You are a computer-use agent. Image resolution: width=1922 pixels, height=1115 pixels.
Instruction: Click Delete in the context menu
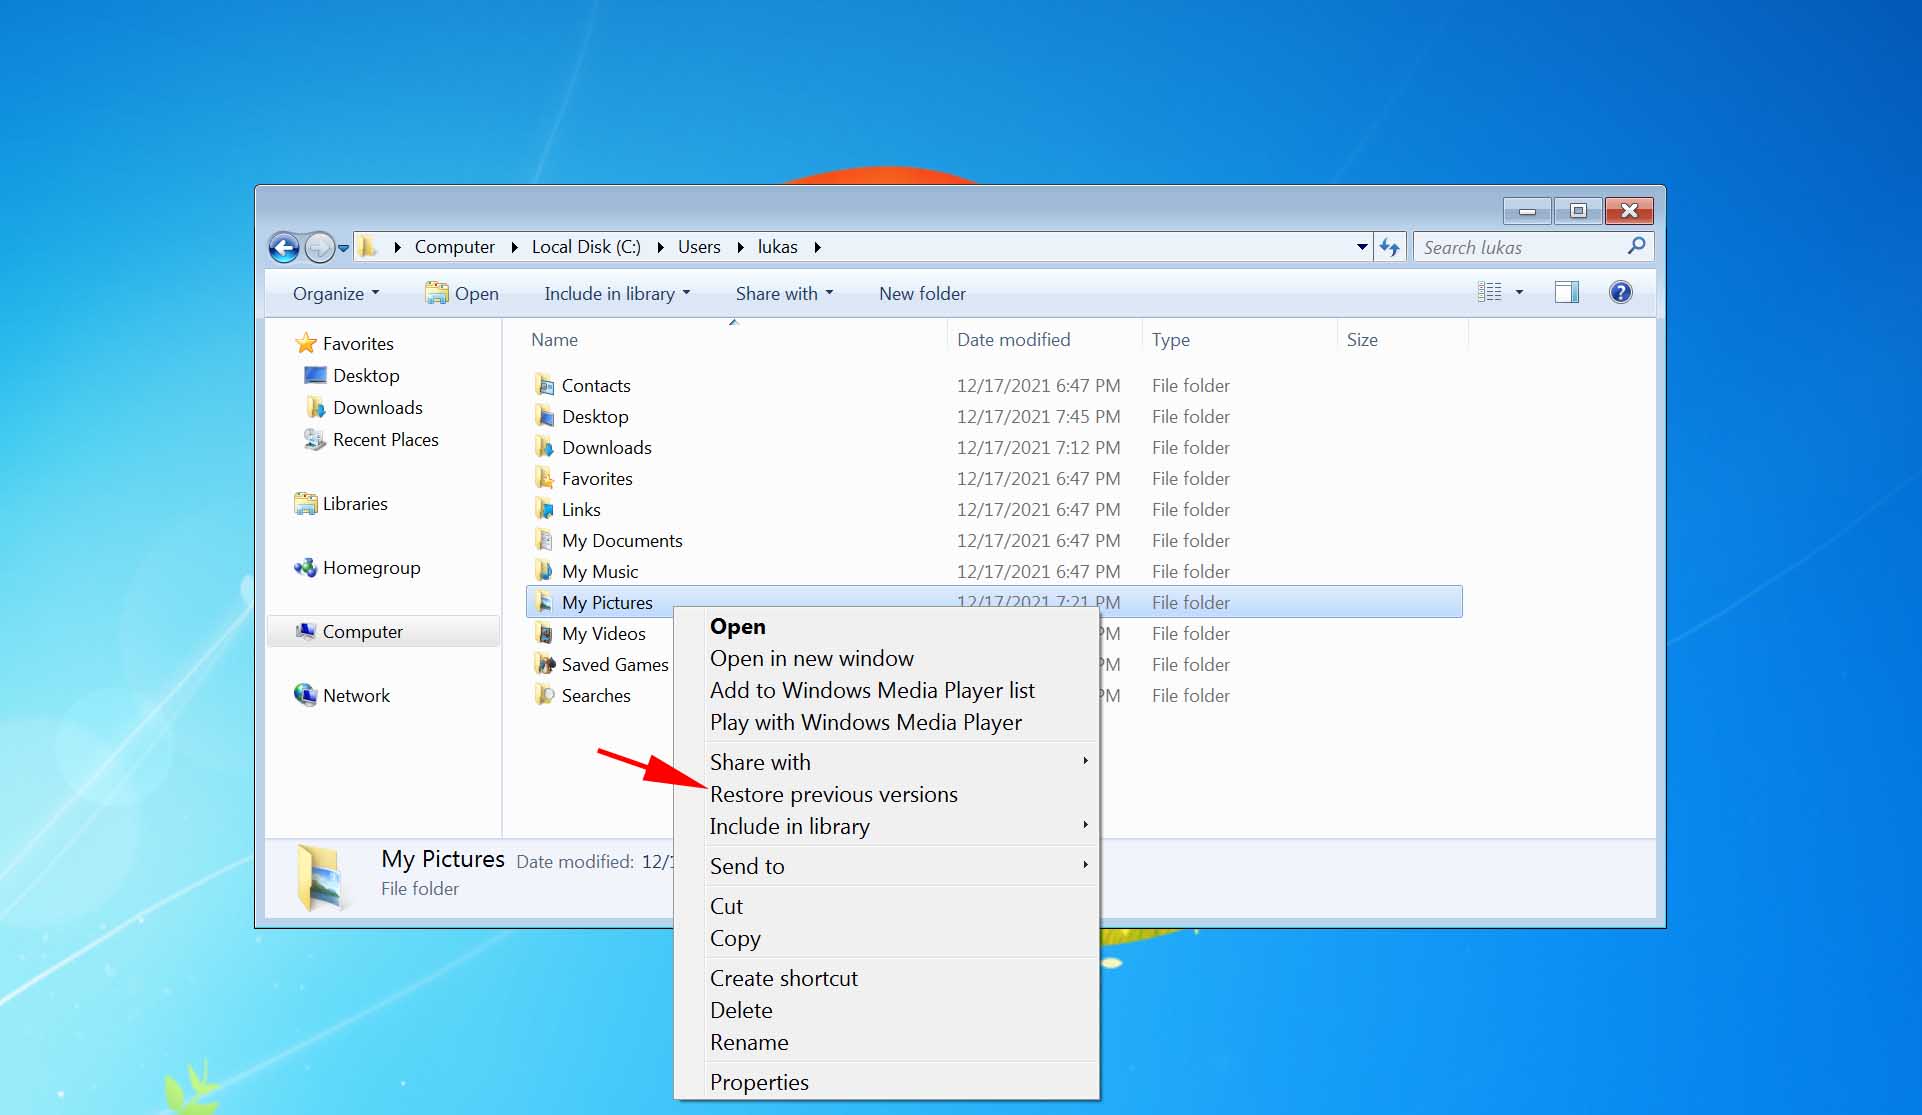742,1010
